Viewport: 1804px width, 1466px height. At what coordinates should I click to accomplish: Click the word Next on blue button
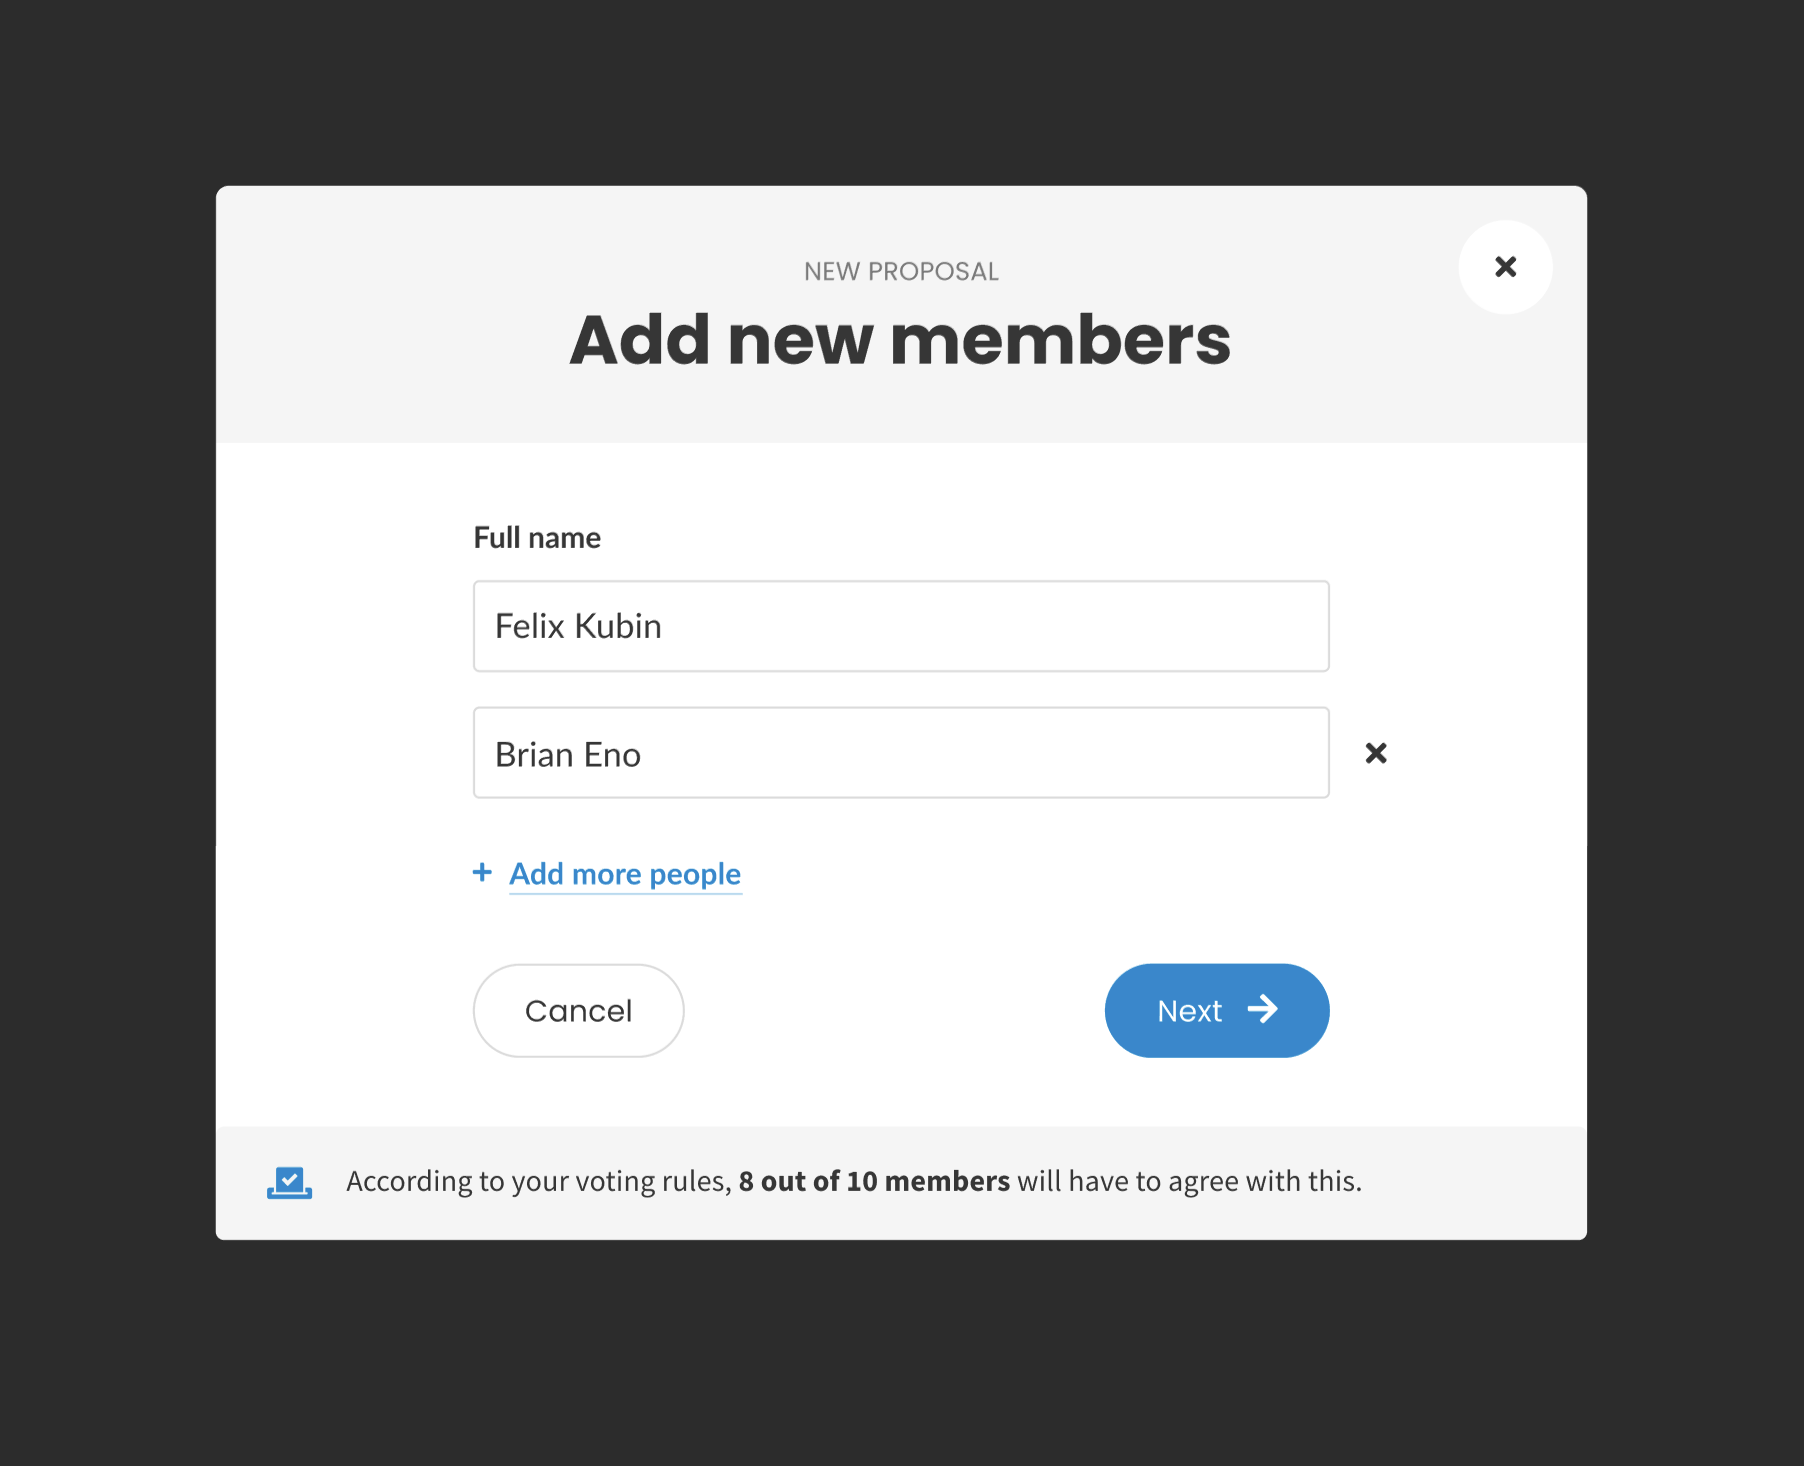point(1189,1011)
